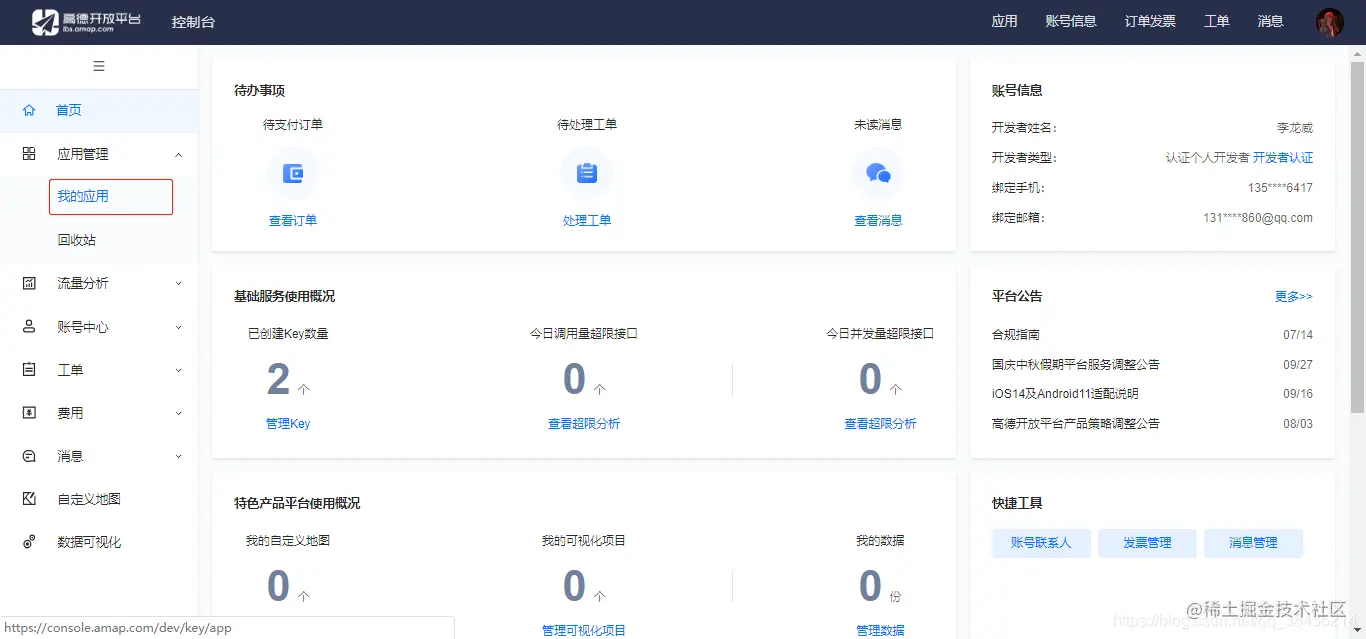Click the 工单 document icon in sidebar
This screenshot has width=1366, height=639.
27,369
